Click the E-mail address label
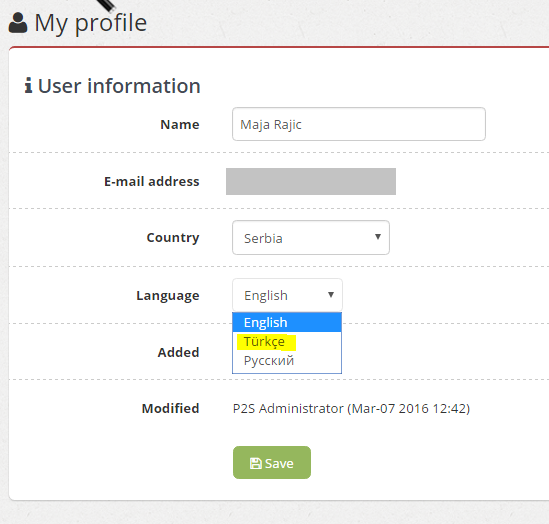This screenshot has height=524, width=549. pyautogui.click(x=152, y=182)
